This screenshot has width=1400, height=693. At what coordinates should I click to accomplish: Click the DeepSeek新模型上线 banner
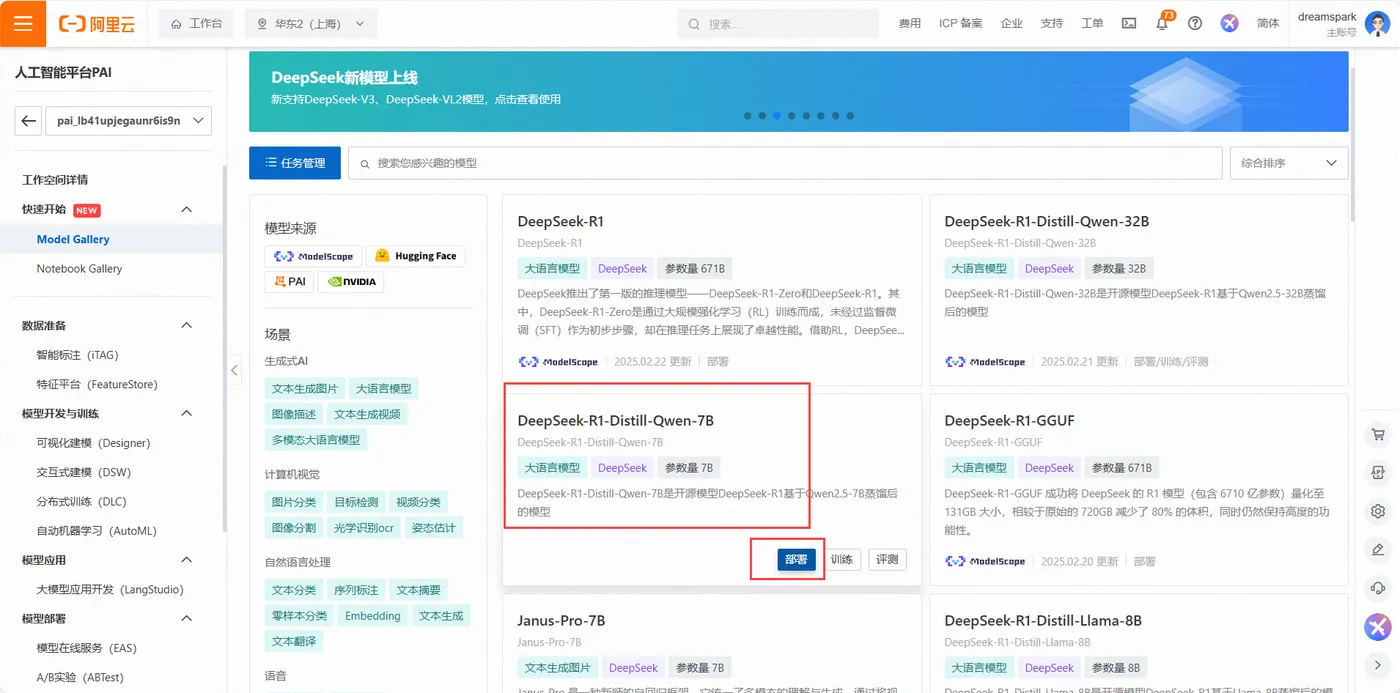[x=799, y=92]
